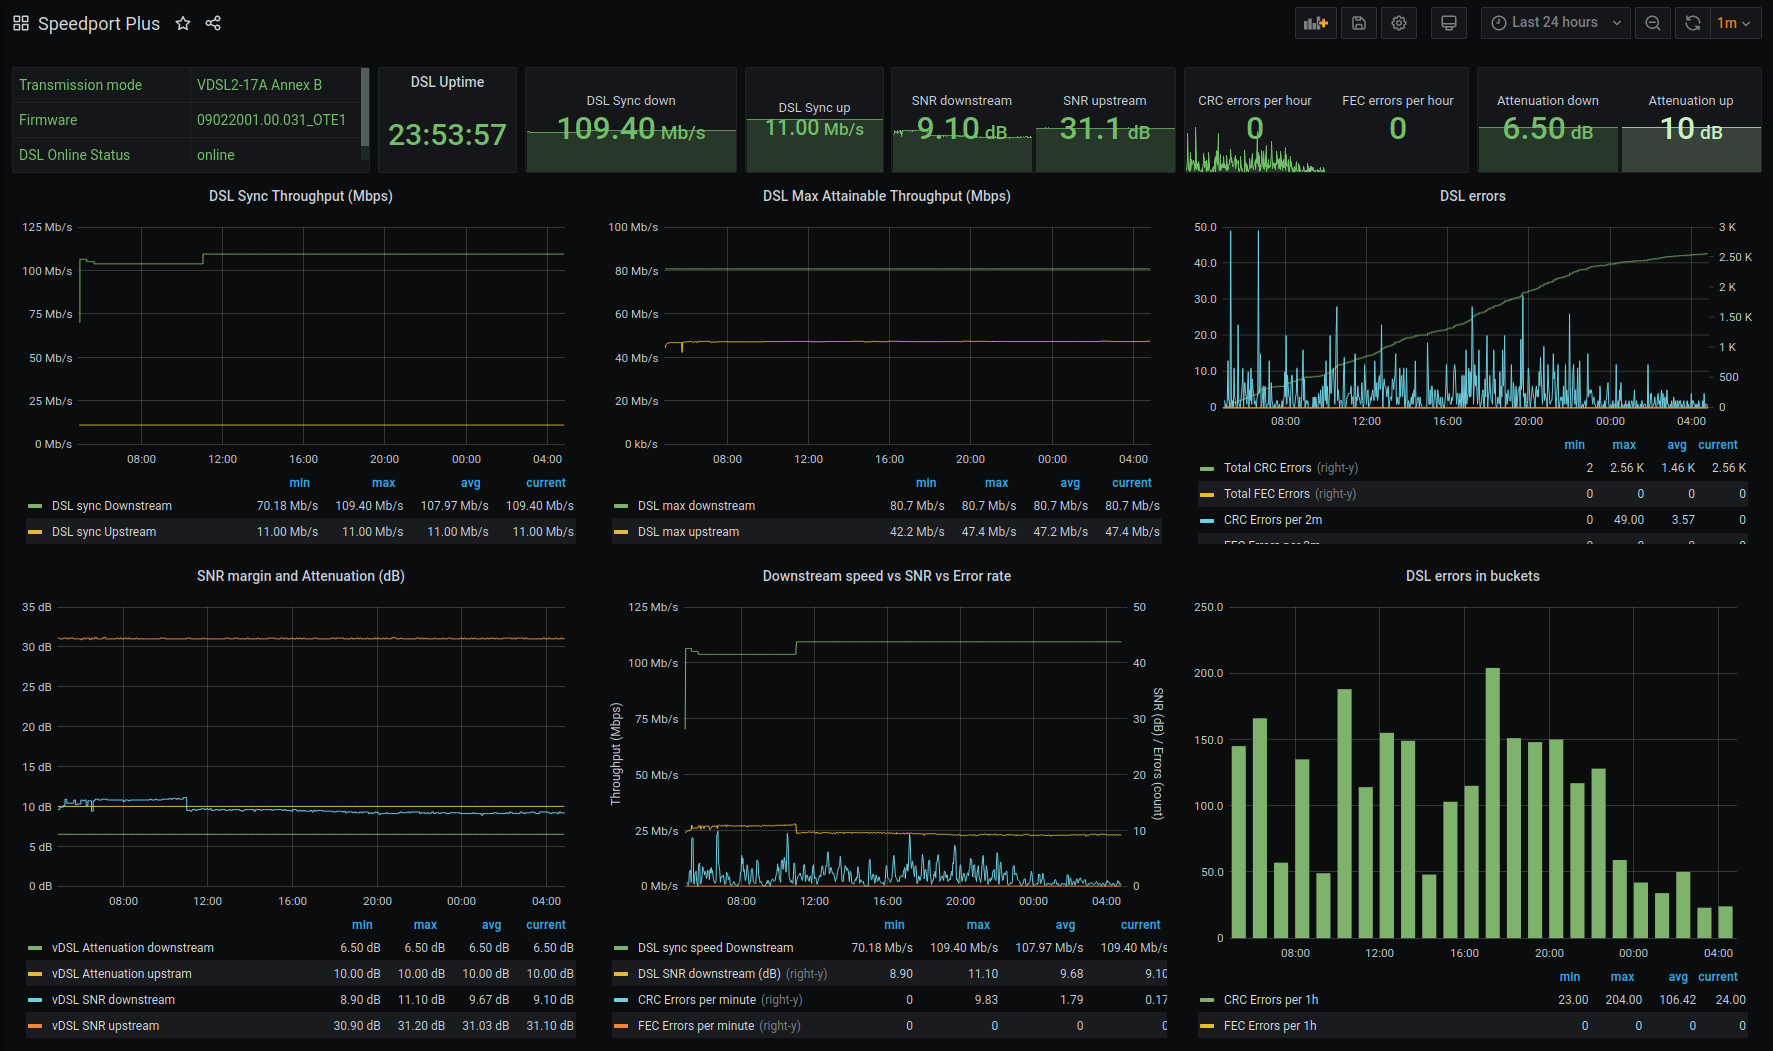Click the Transmission mode table row
Viewport: 1773px width, 1051px height.
(186, 85)
